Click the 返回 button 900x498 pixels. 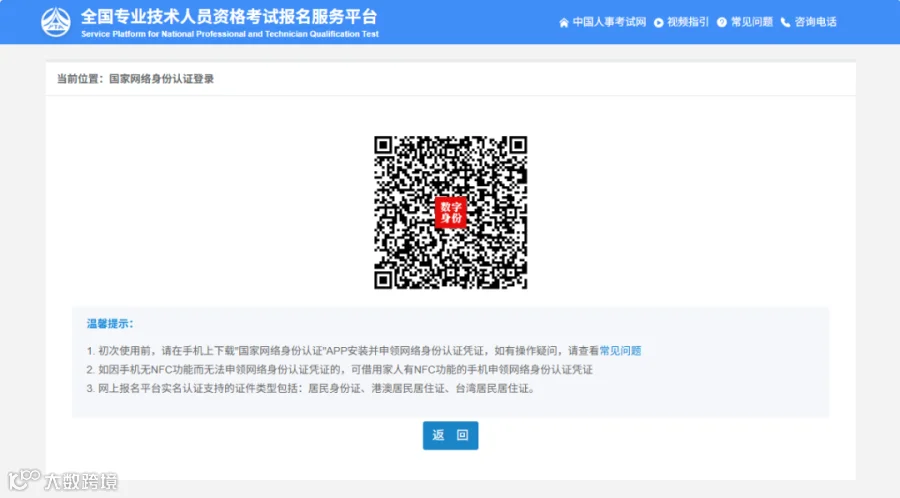click(x=451, y=435)
